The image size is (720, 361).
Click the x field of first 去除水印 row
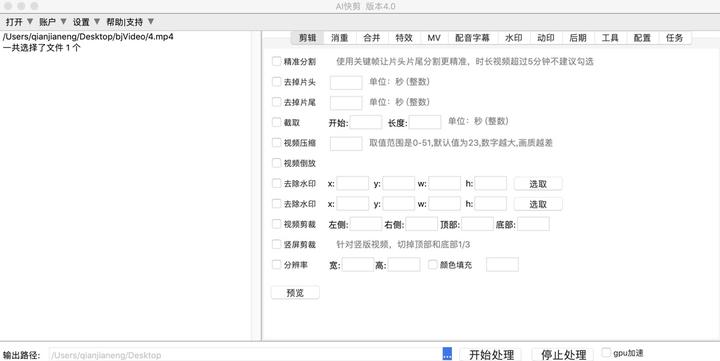353,183
